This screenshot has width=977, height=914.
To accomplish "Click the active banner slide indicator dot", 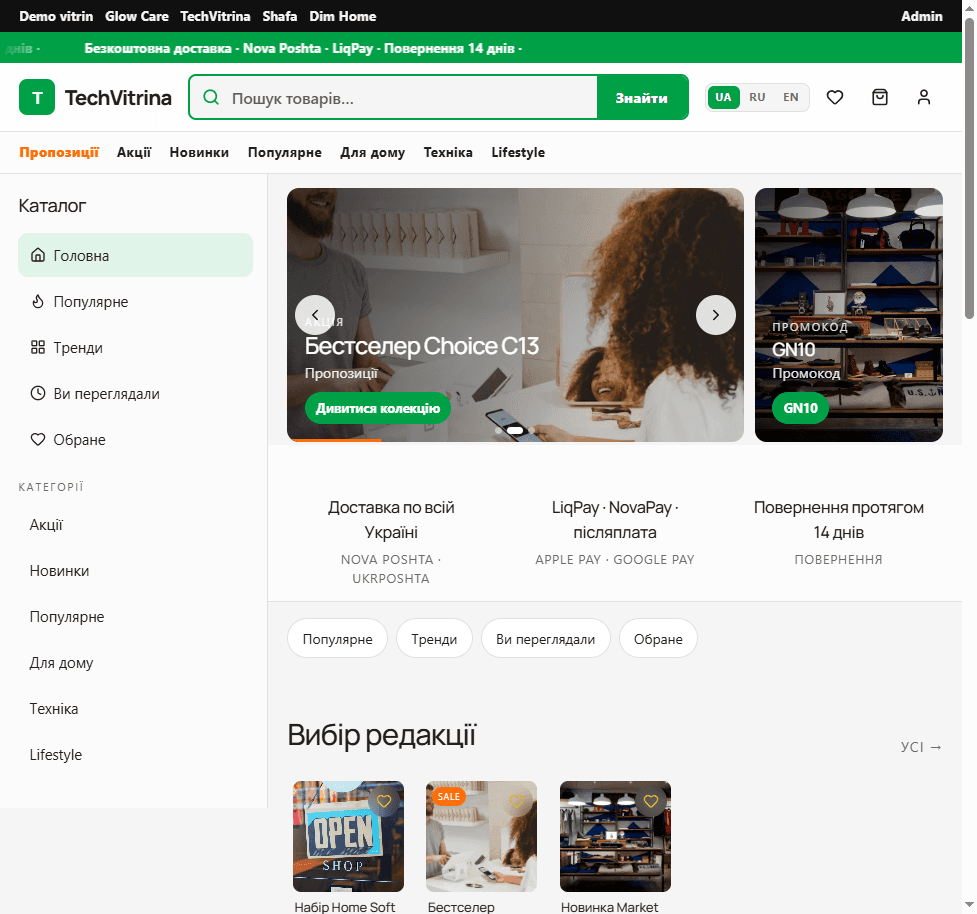I will (515, 431).
